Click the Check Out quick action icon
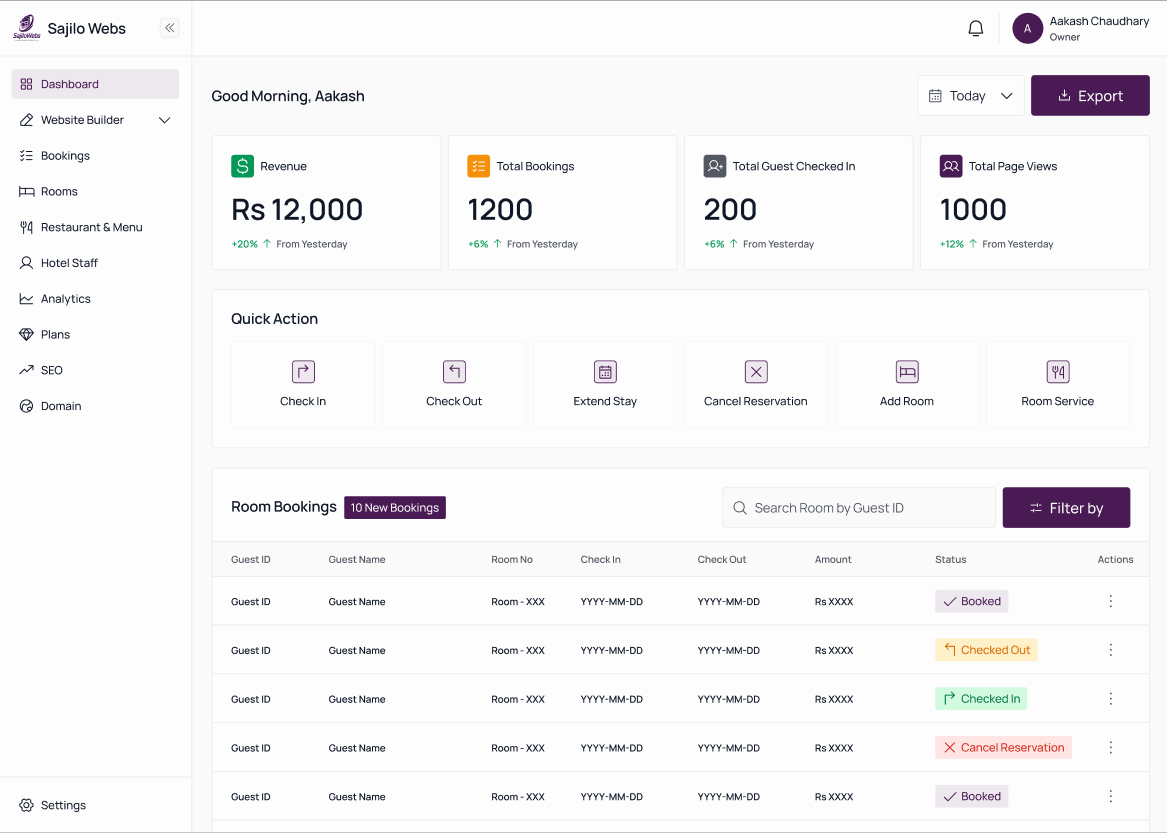Screen dimensions: 1167x833 pos(454,372)
